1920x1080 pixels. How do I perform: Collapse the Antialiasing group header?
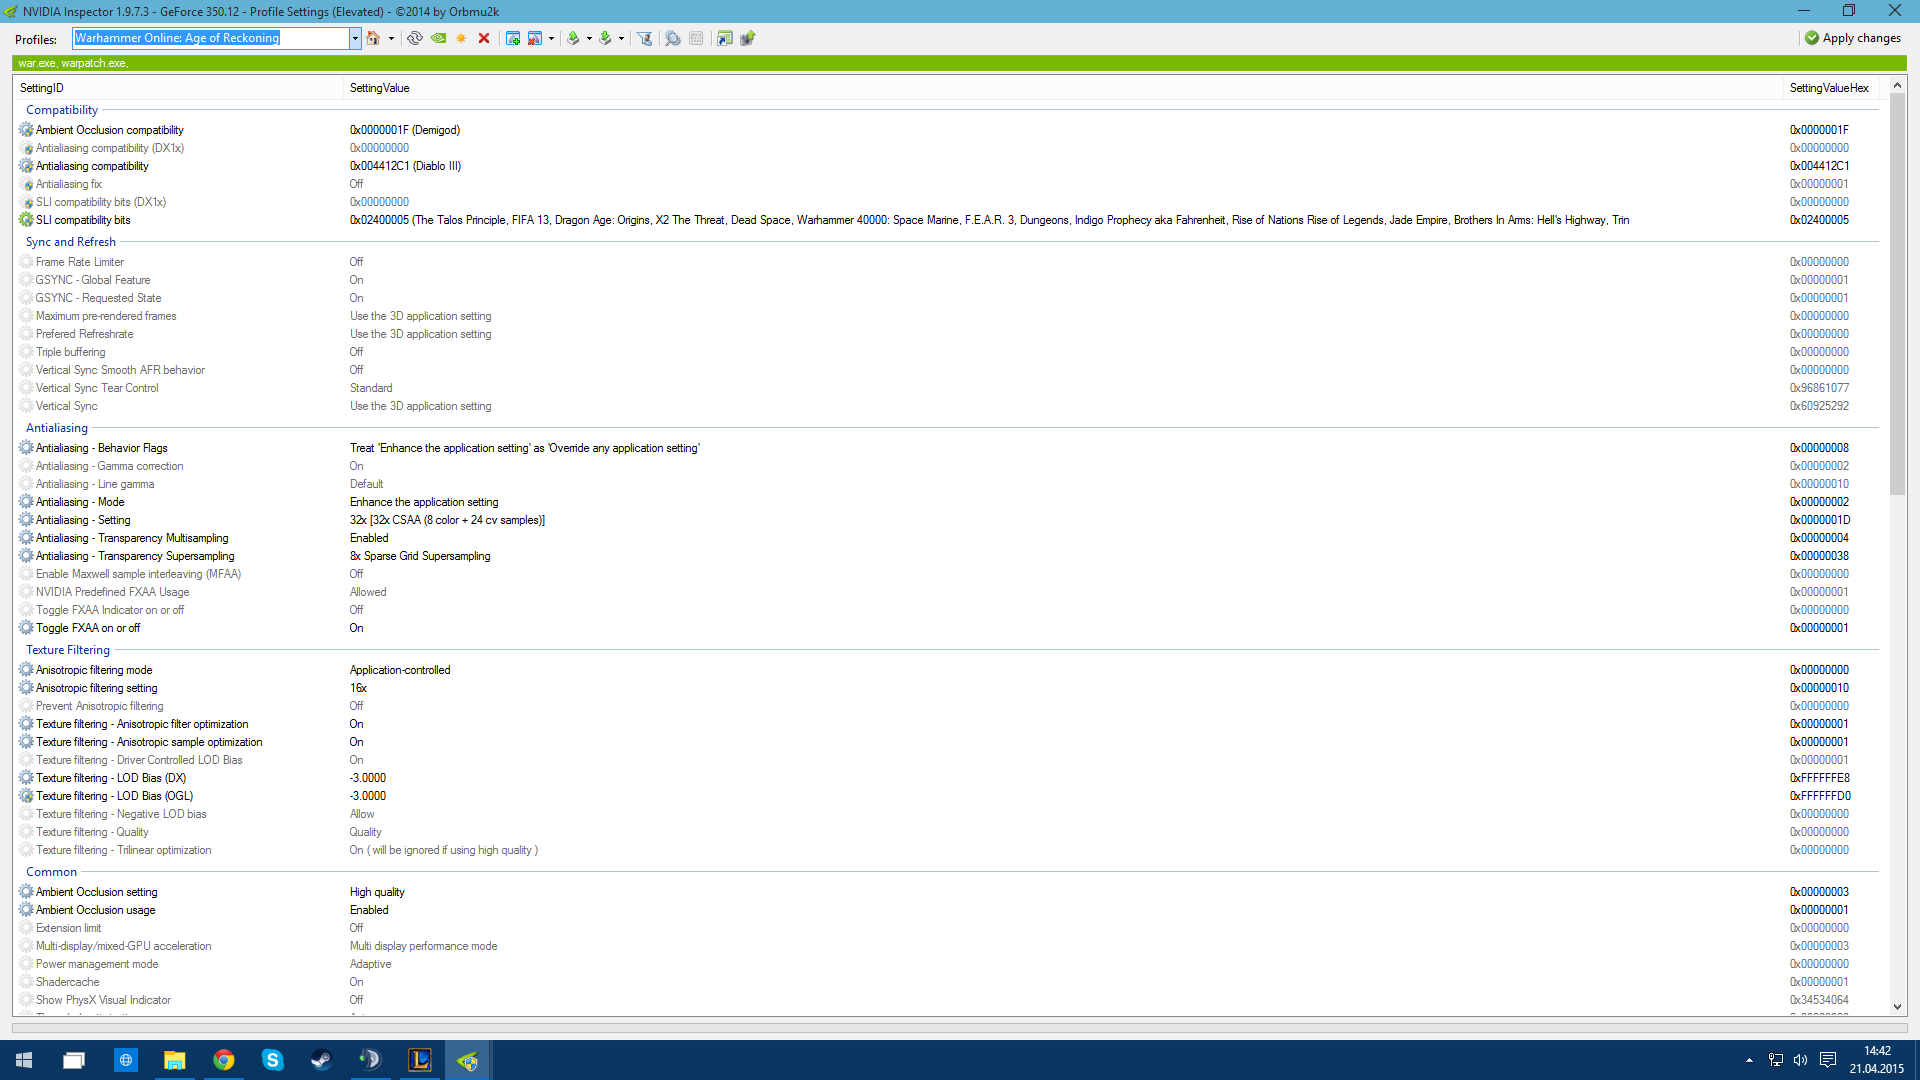tap(57, 428)
